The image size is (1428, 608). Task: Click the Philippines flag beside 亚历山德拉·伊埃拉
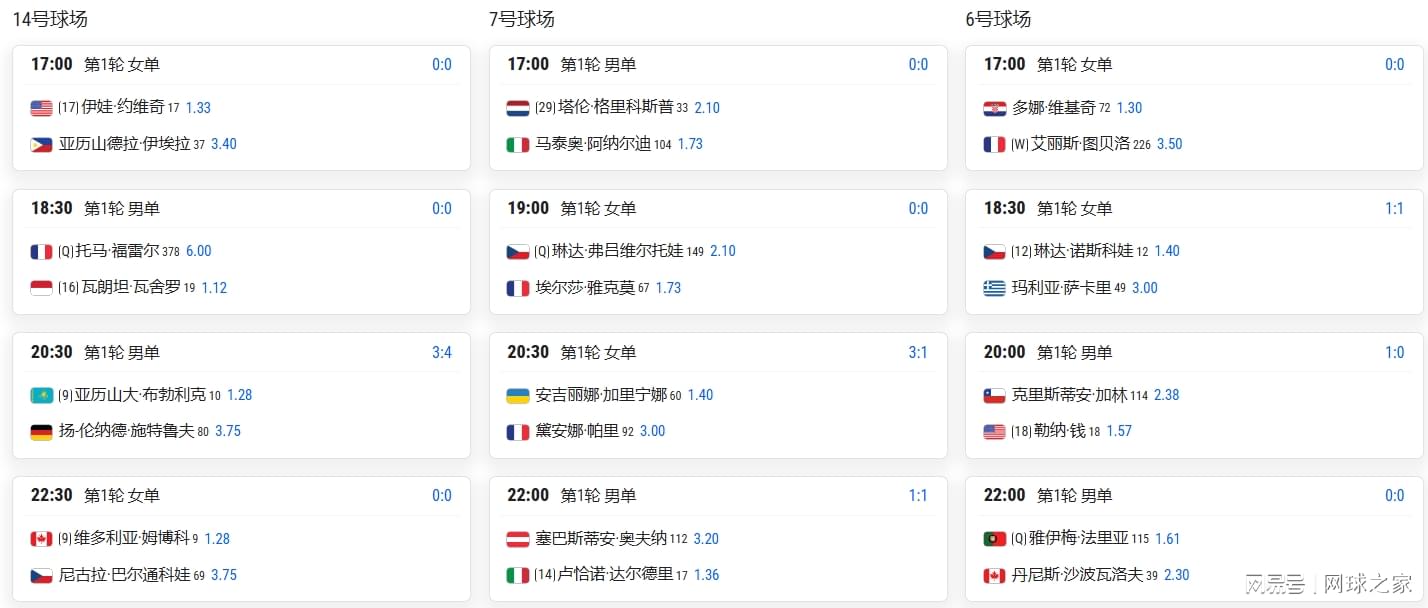41,144
